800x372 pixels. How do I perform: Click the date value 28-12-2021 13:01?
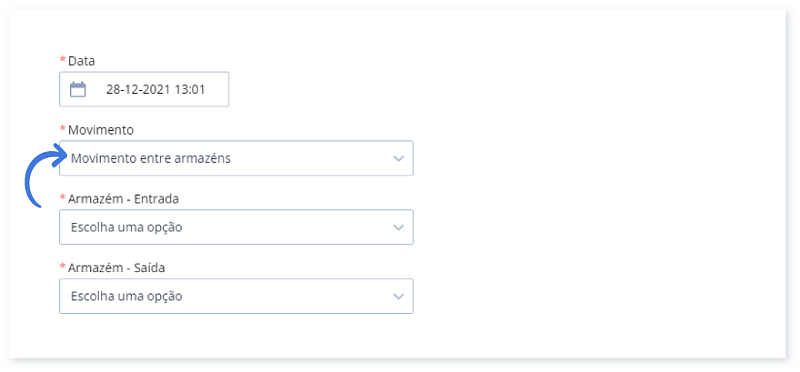point(156,90)
